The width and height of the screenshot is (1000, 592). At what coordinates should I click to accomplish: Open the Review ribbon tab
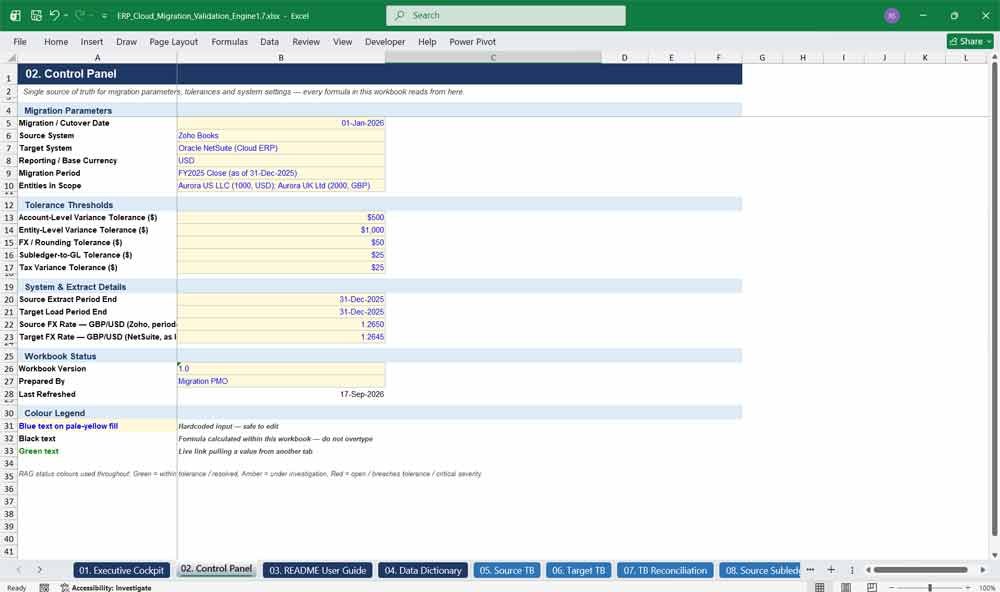pyautogui.click(x=306, y=41)
